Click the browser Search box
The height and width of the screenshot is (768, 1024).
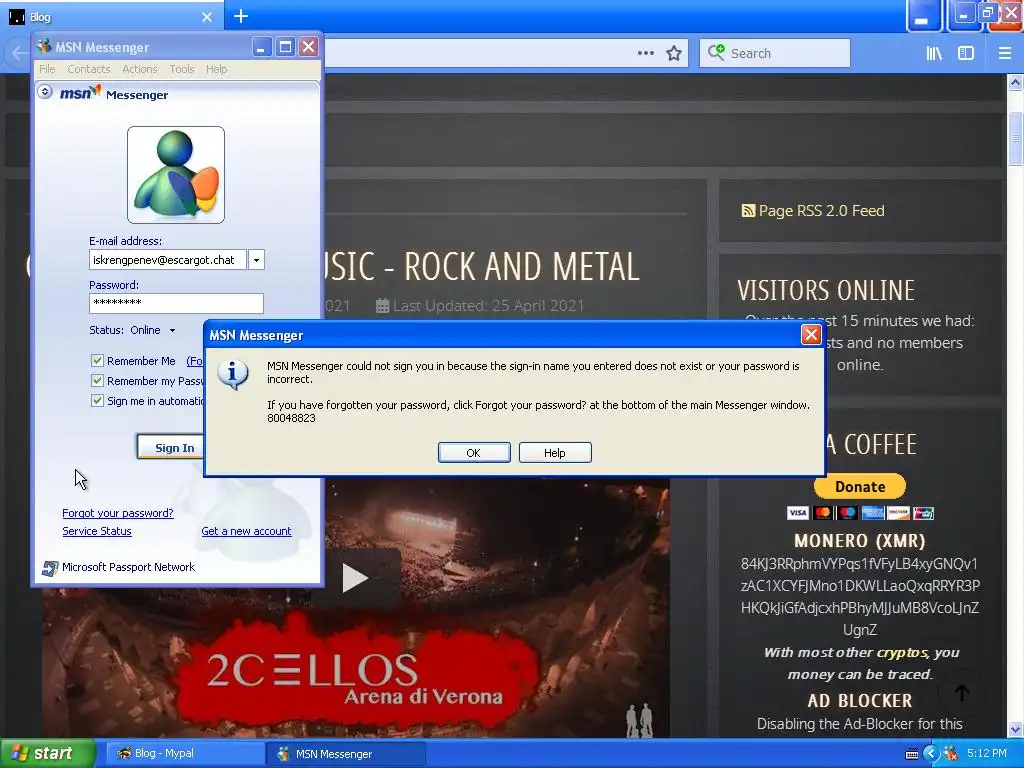tap(775, 53)
